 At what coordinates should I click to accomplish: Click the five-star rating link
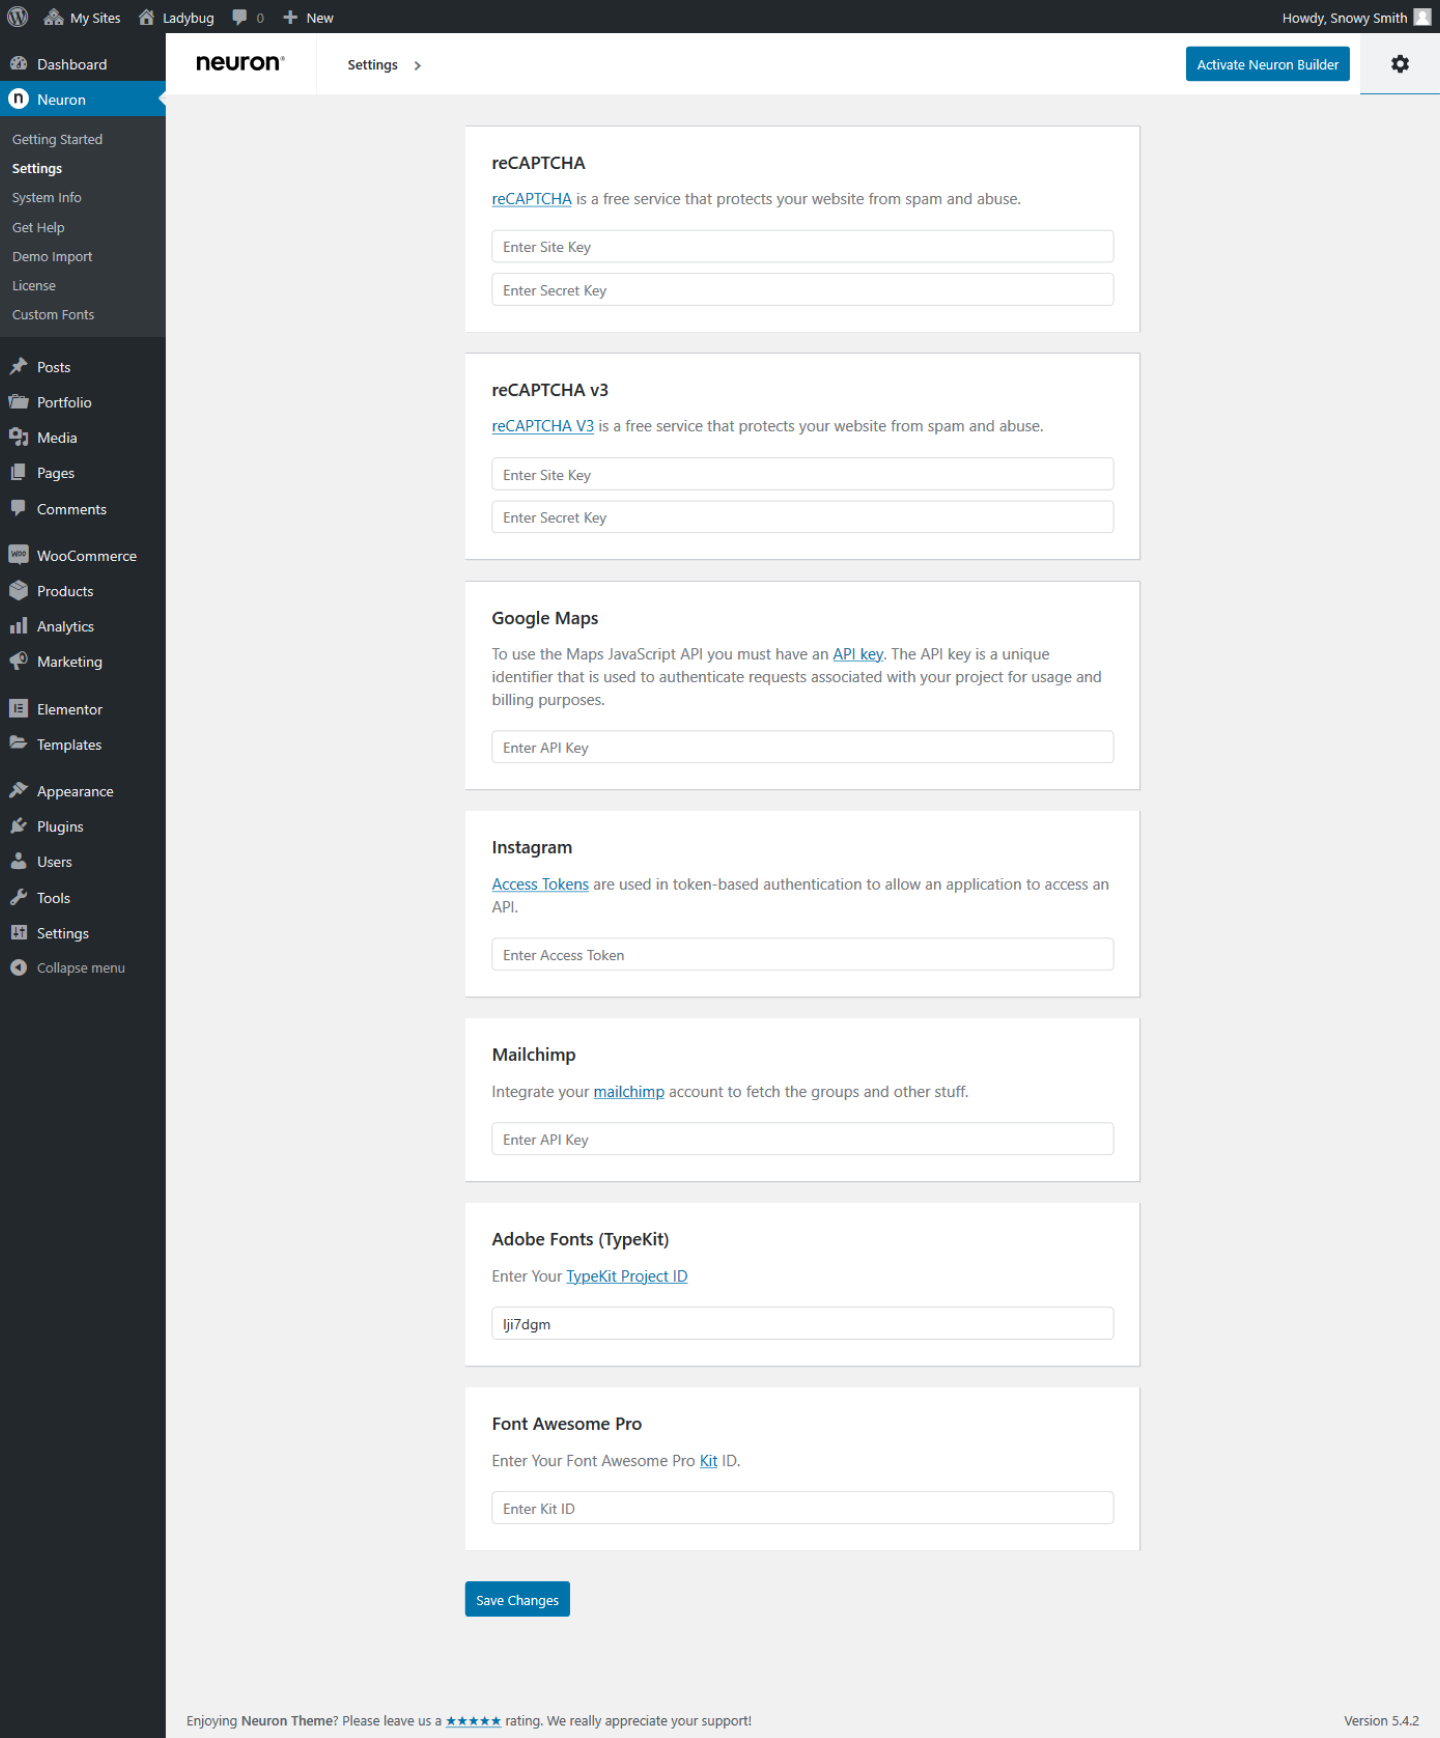pos(473,1721)
